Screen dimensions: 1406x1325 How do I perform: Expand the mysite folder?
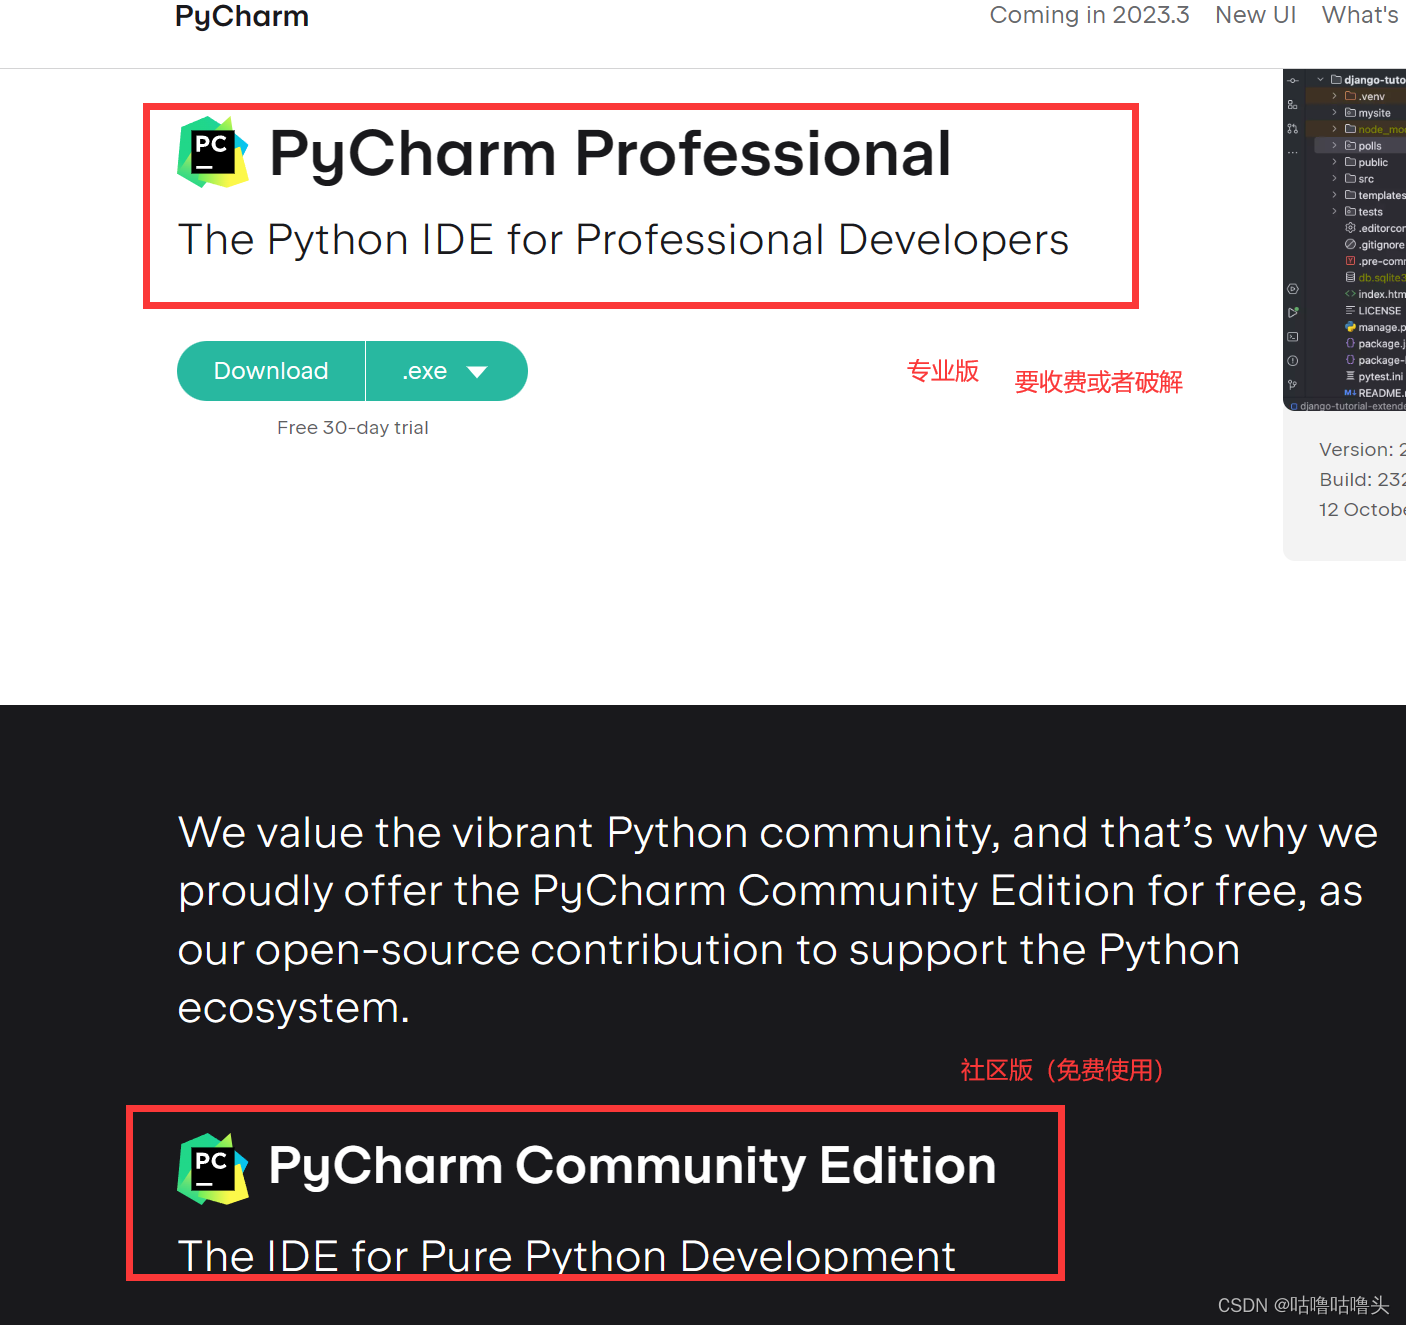pos(1334,113)
